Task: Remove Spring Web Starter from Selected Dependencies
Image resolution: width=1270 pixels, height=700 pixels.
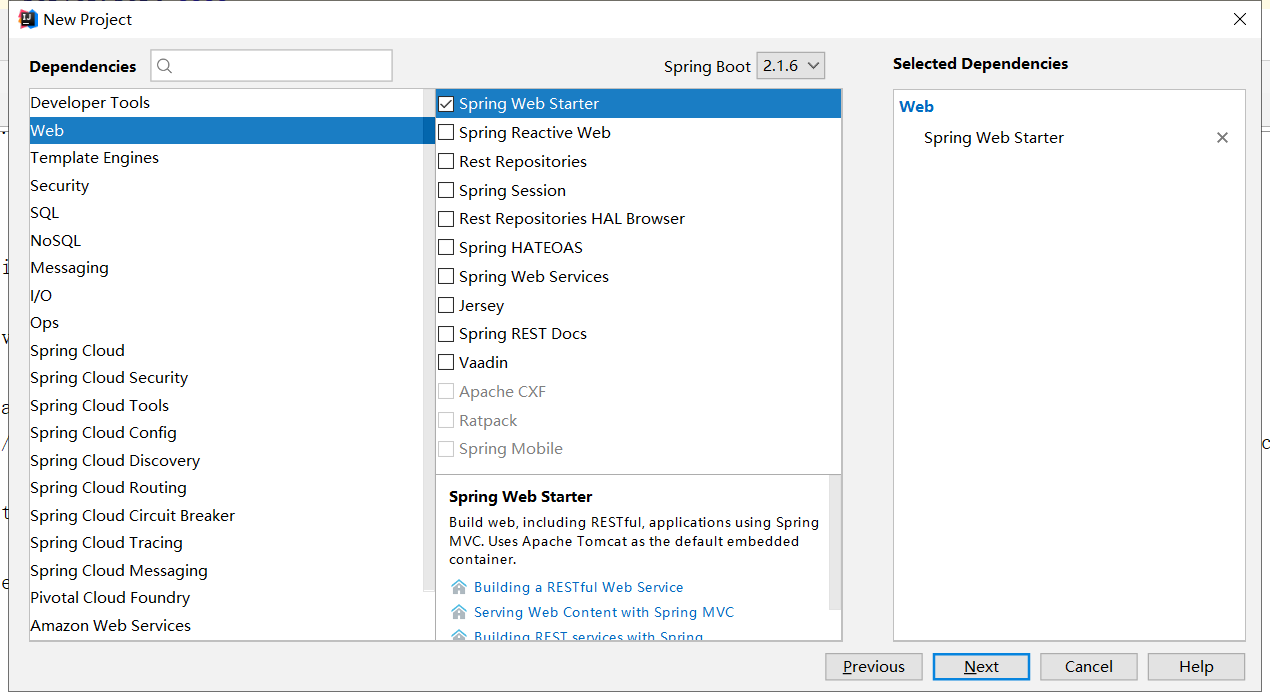Action: click(1222, 137)
